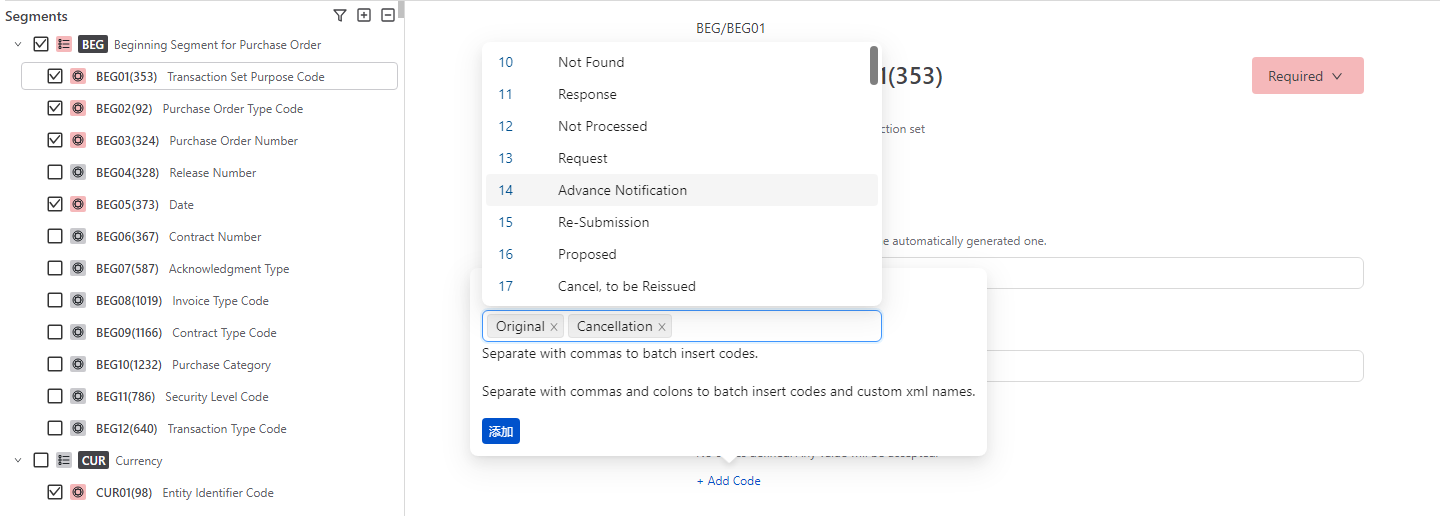Viewport: 1440px width, 516px height.
Task: Collapse the CUR Currency segment node
Action: coord(18,460)
